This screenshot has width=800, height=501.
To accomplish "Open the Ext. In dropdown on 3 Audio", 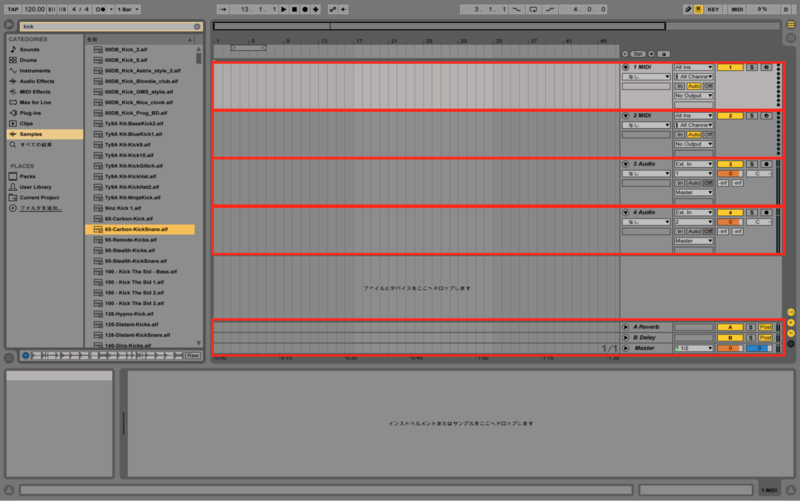I will [693, 164].
